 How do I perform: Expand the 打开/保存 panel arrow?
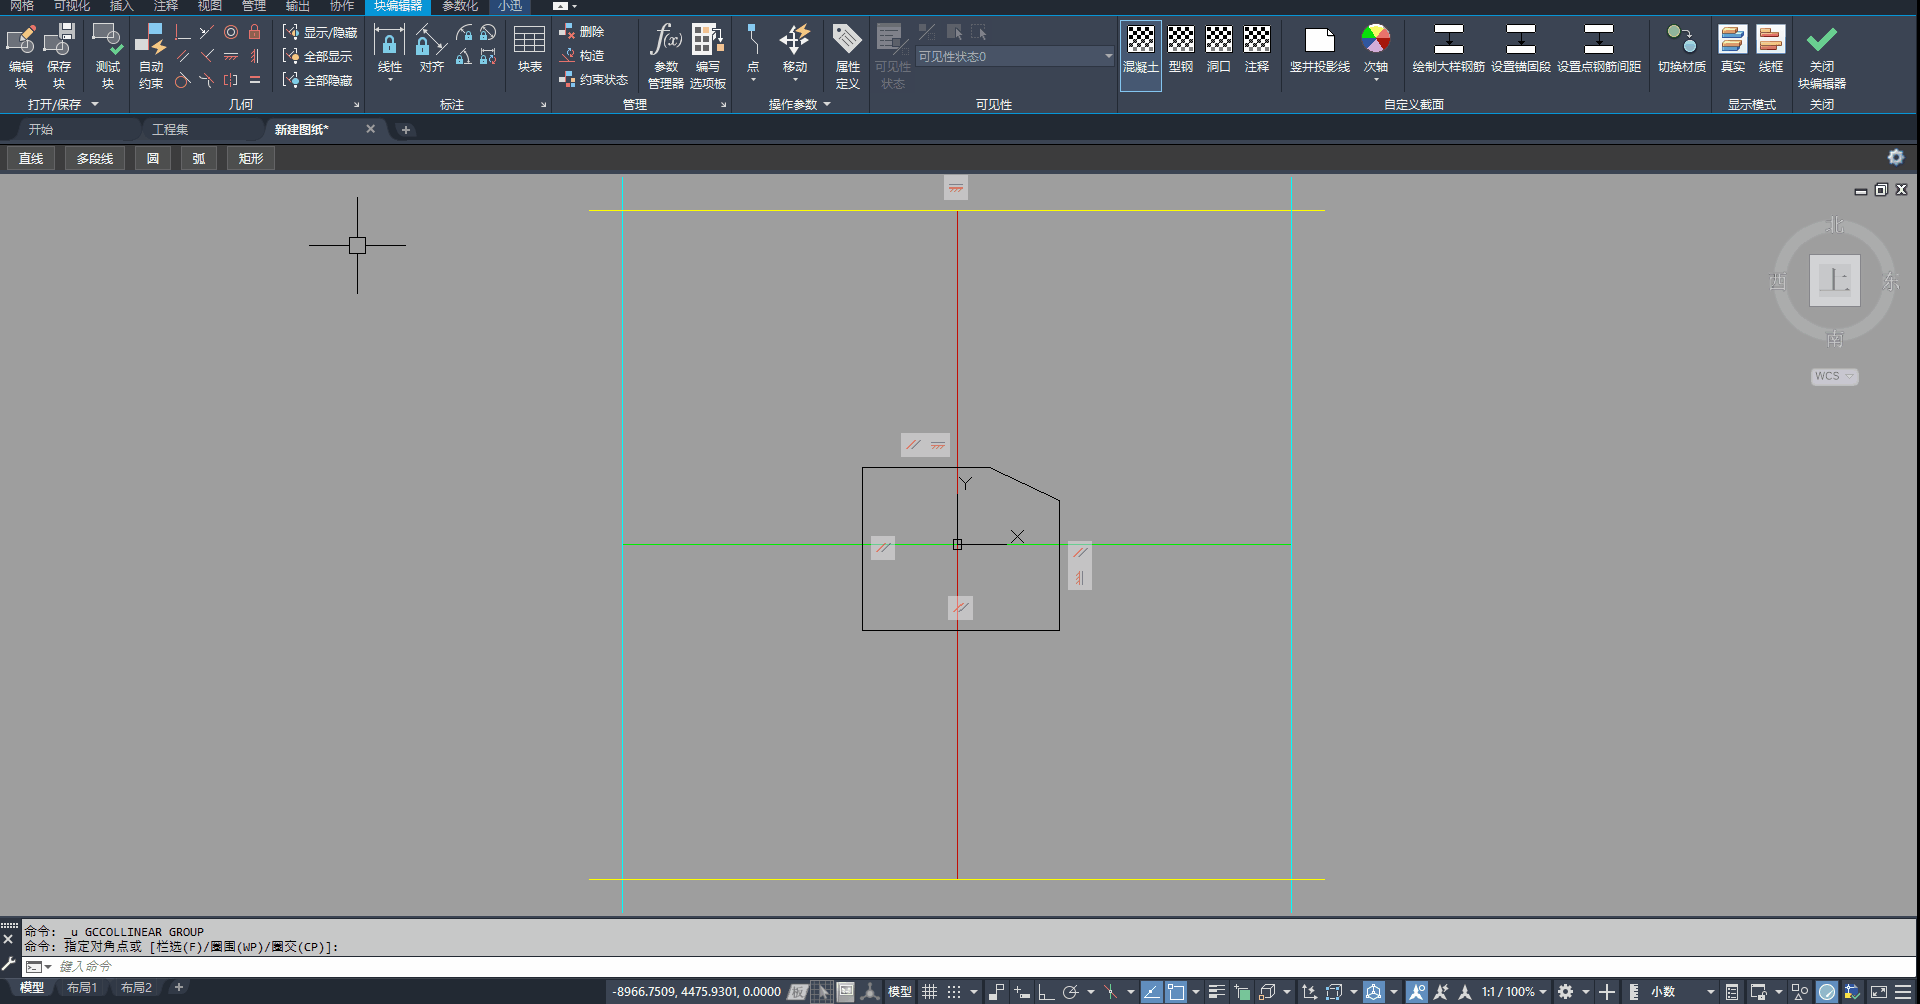[x=95, y=104]
